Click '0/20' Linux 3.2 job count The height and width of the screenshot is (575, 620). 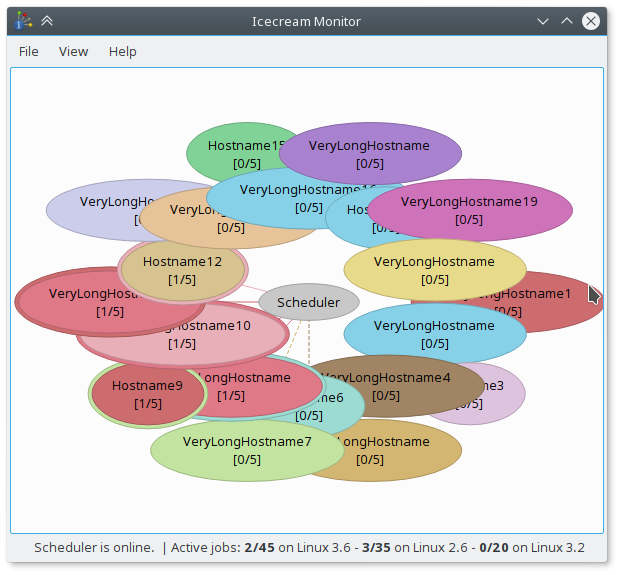[x=494, y=547]
